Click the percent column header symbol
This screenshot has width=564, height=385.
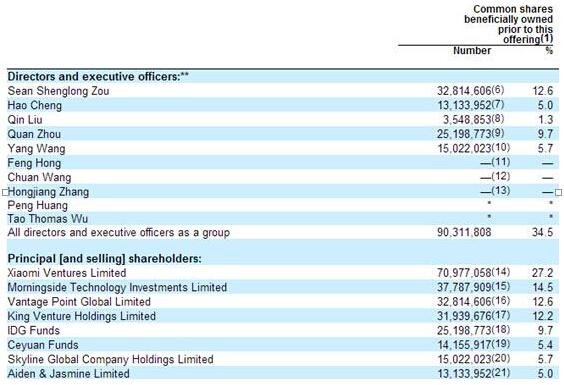[x=549, y=51]
